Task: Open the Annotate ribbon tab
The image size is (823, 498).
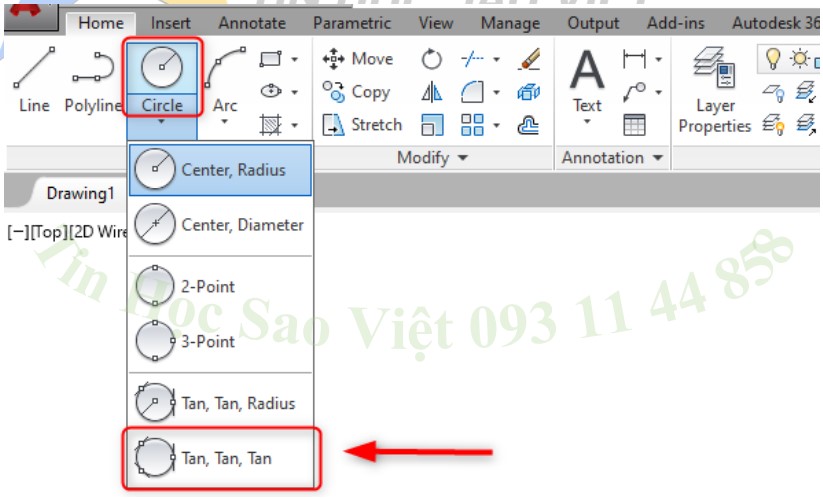Action: [x=252, y=23]
